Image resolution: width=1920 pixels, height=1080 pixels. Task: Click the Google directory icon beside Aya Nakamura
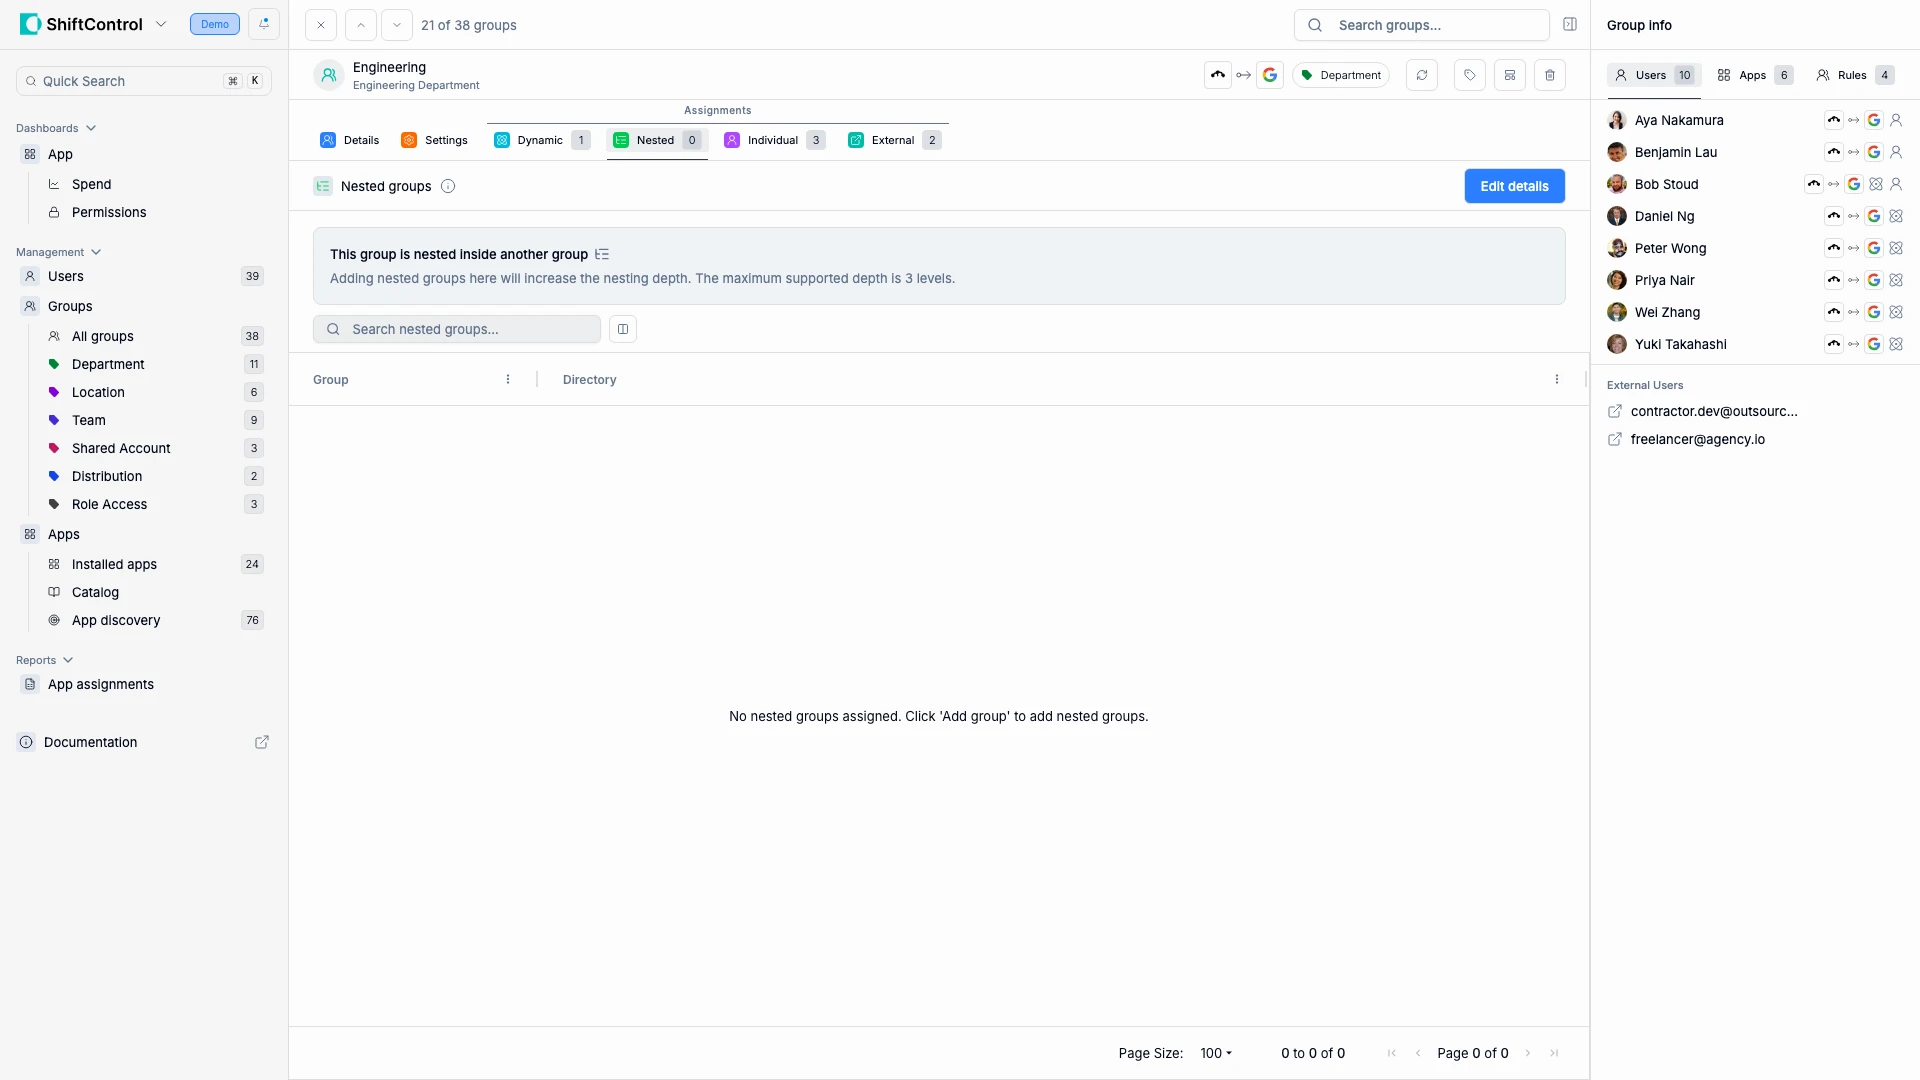click(x=1874, y=119)
